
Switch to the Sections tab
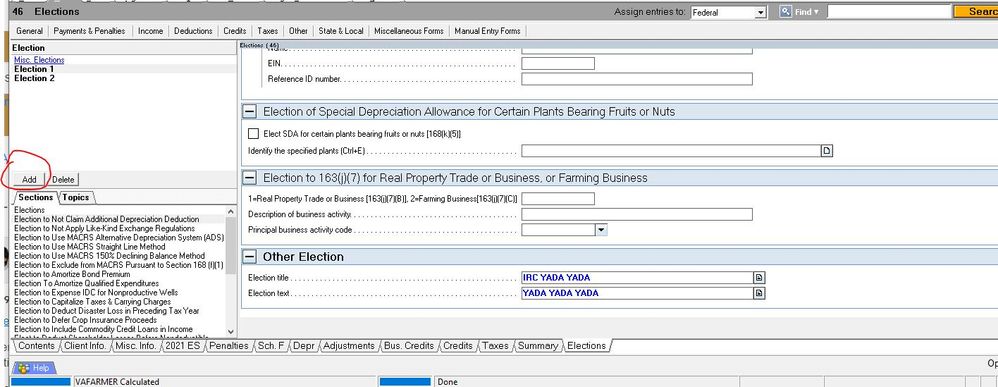[x=36, y=197]
